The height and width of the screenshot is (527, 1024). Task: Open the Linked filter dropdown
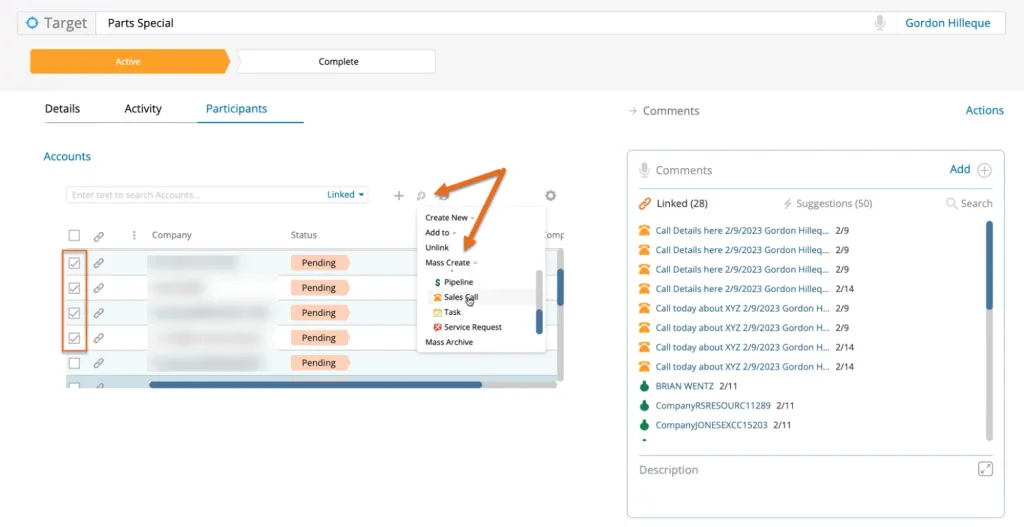346,195
